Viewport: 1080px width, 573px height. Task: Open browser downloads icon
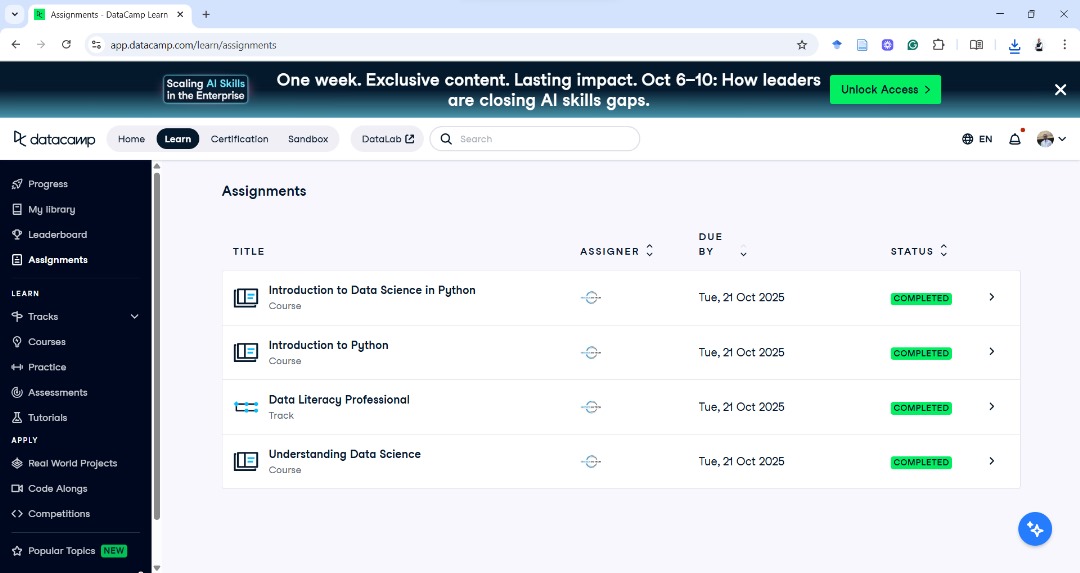point(1014,45)
